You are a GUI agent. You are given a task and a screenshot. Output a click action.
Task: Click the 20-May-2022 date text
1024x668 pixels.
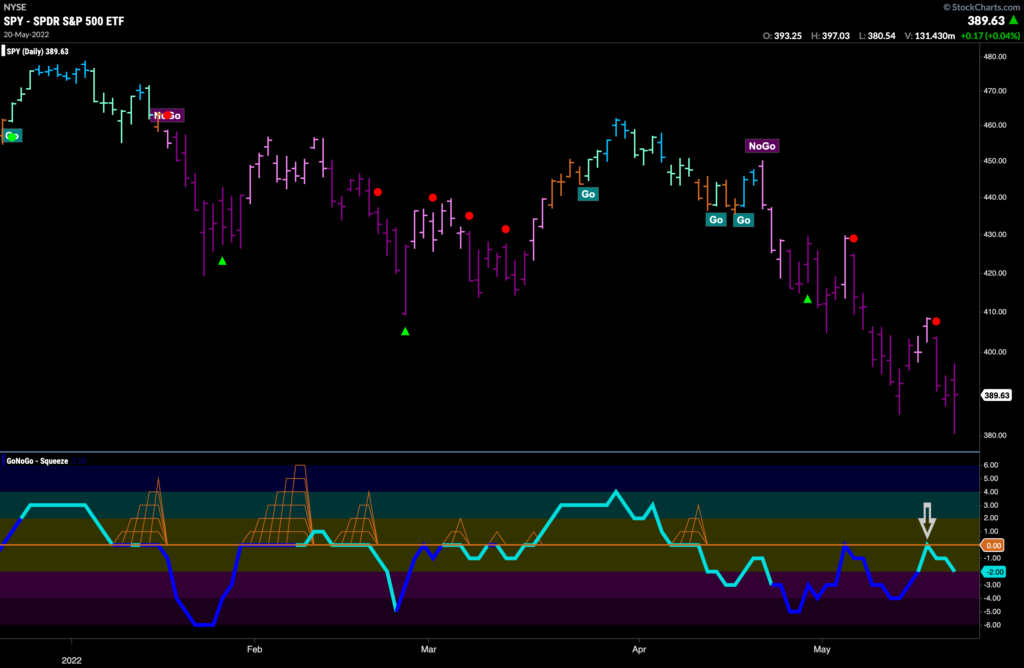(x=26, y=34)
